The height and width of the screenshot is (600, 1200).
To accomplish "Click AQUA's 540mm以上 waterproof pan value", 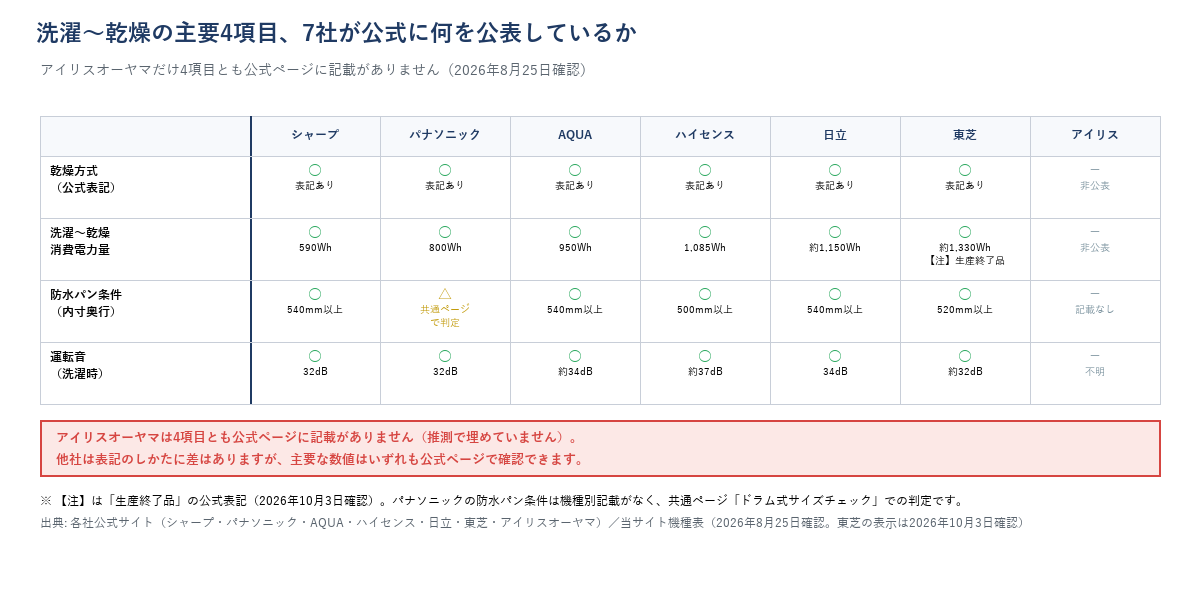I will pyautogui.click(x=575, y=310).
